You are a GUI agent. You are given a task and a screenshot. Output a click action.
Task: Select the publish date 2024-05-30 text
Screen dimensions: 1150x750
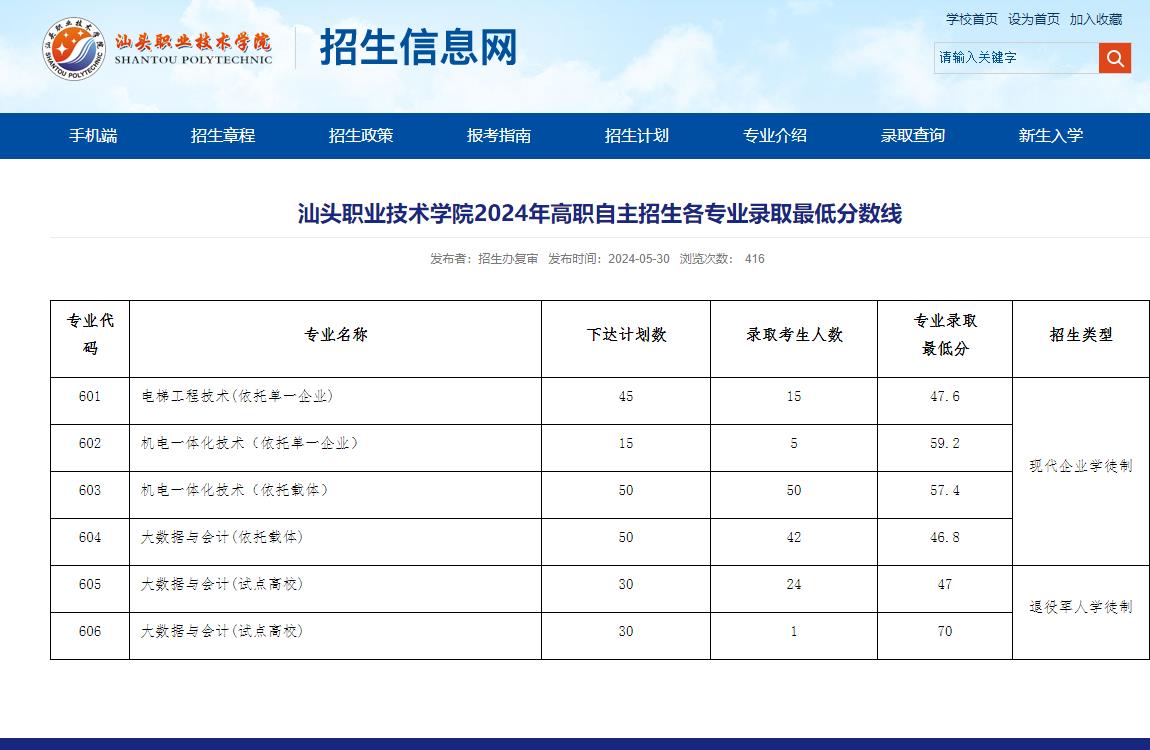click(x=639, y=259)
